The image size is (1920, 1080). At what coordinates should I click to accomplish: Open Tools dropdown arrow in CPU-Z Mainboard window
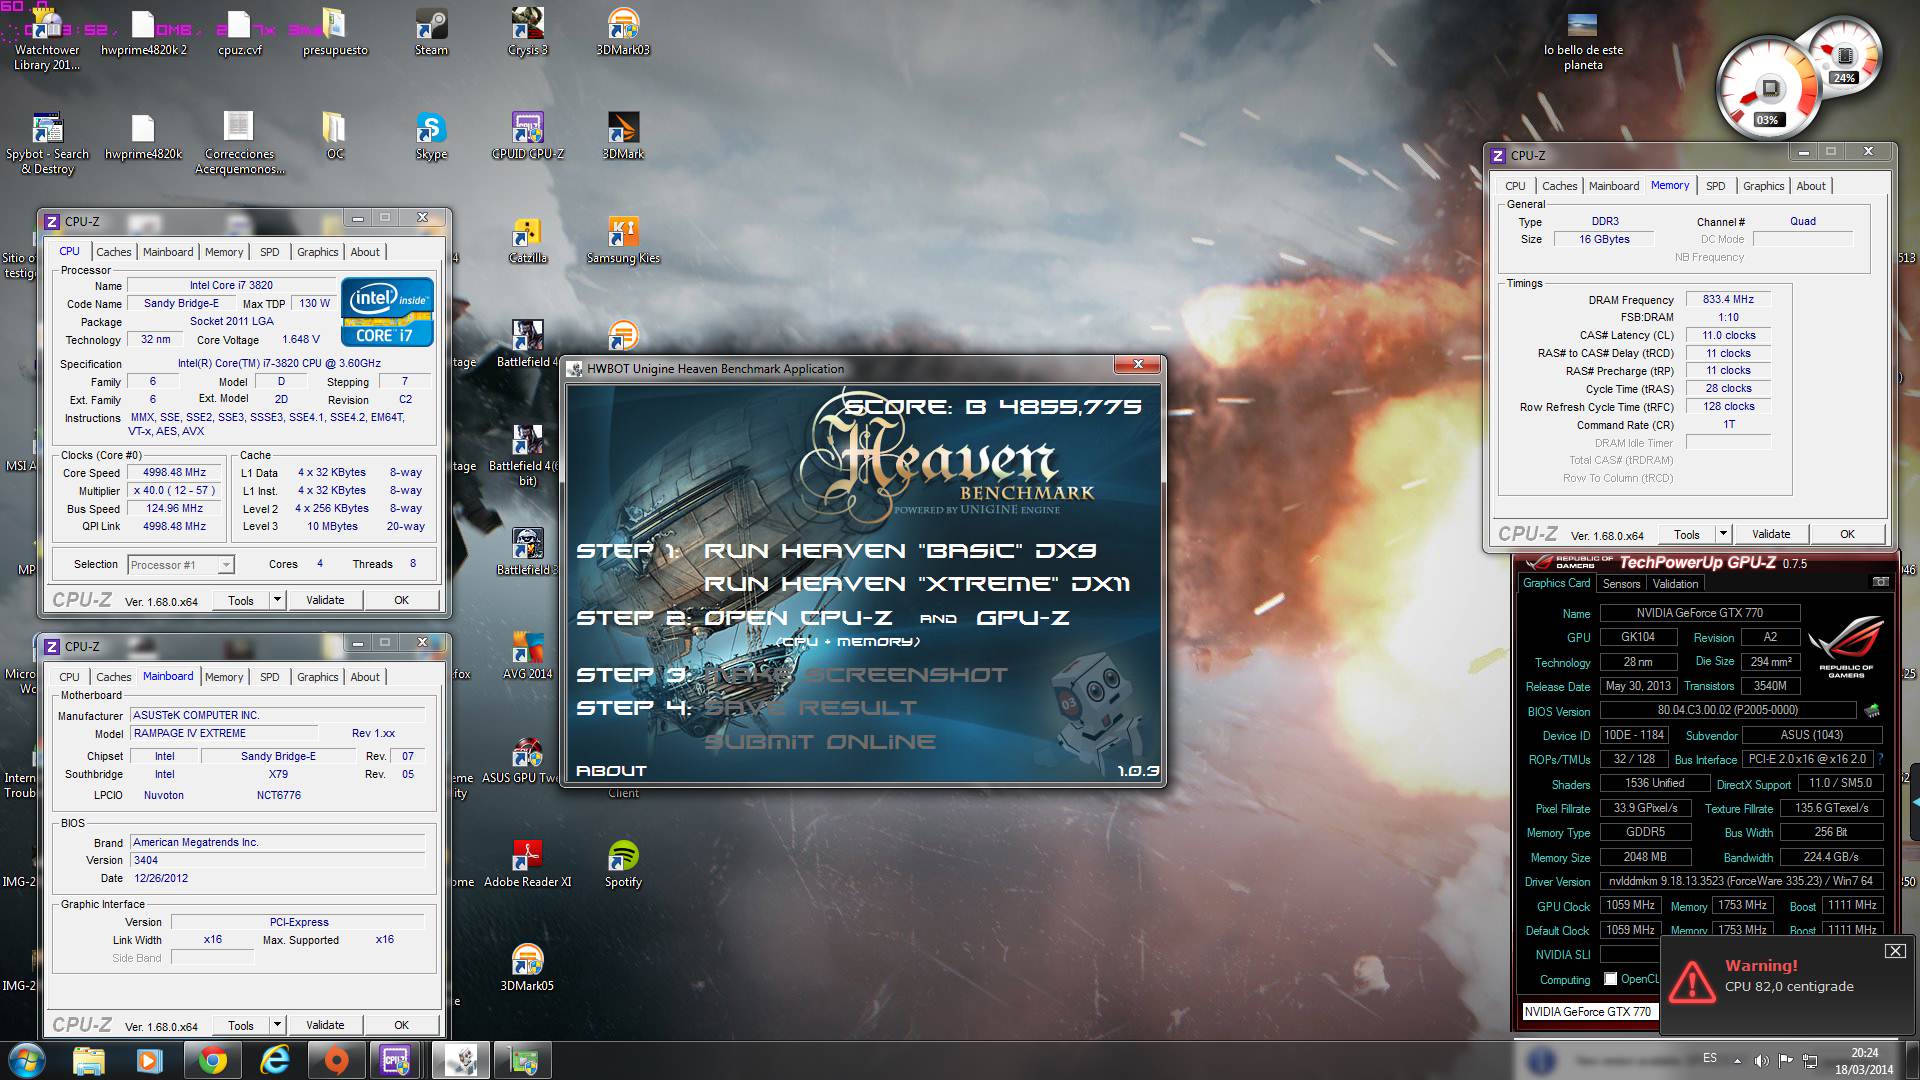tap(277, 1025)
